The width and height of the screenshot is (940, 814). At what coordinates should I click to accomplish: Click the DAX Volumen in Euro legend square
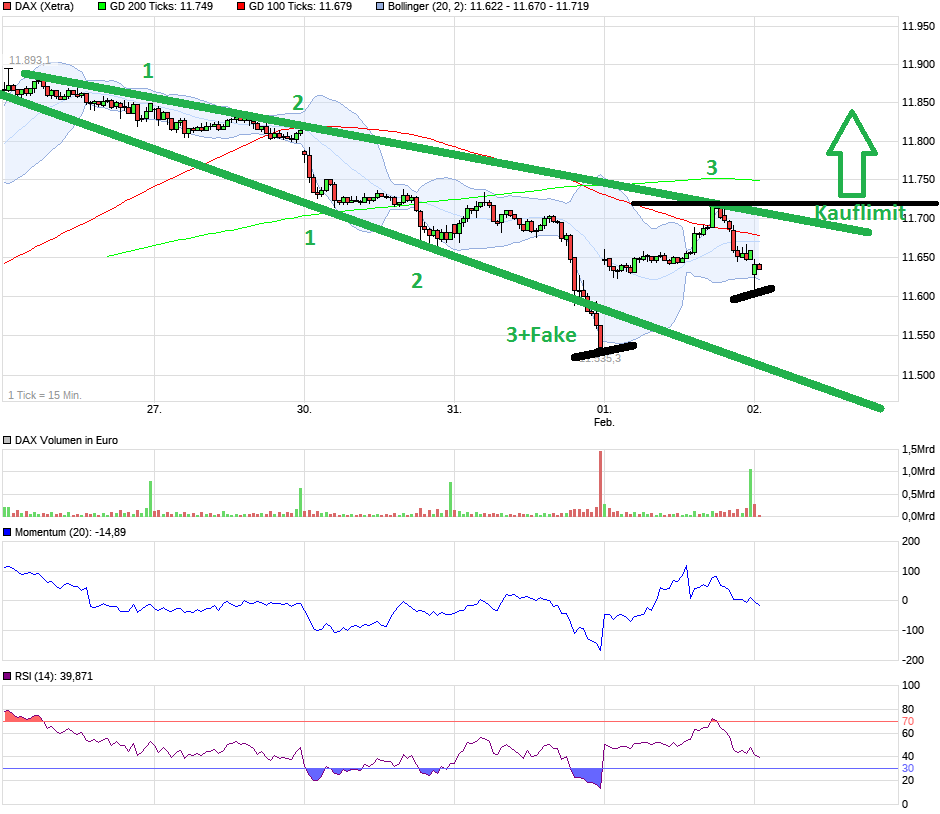7,440
